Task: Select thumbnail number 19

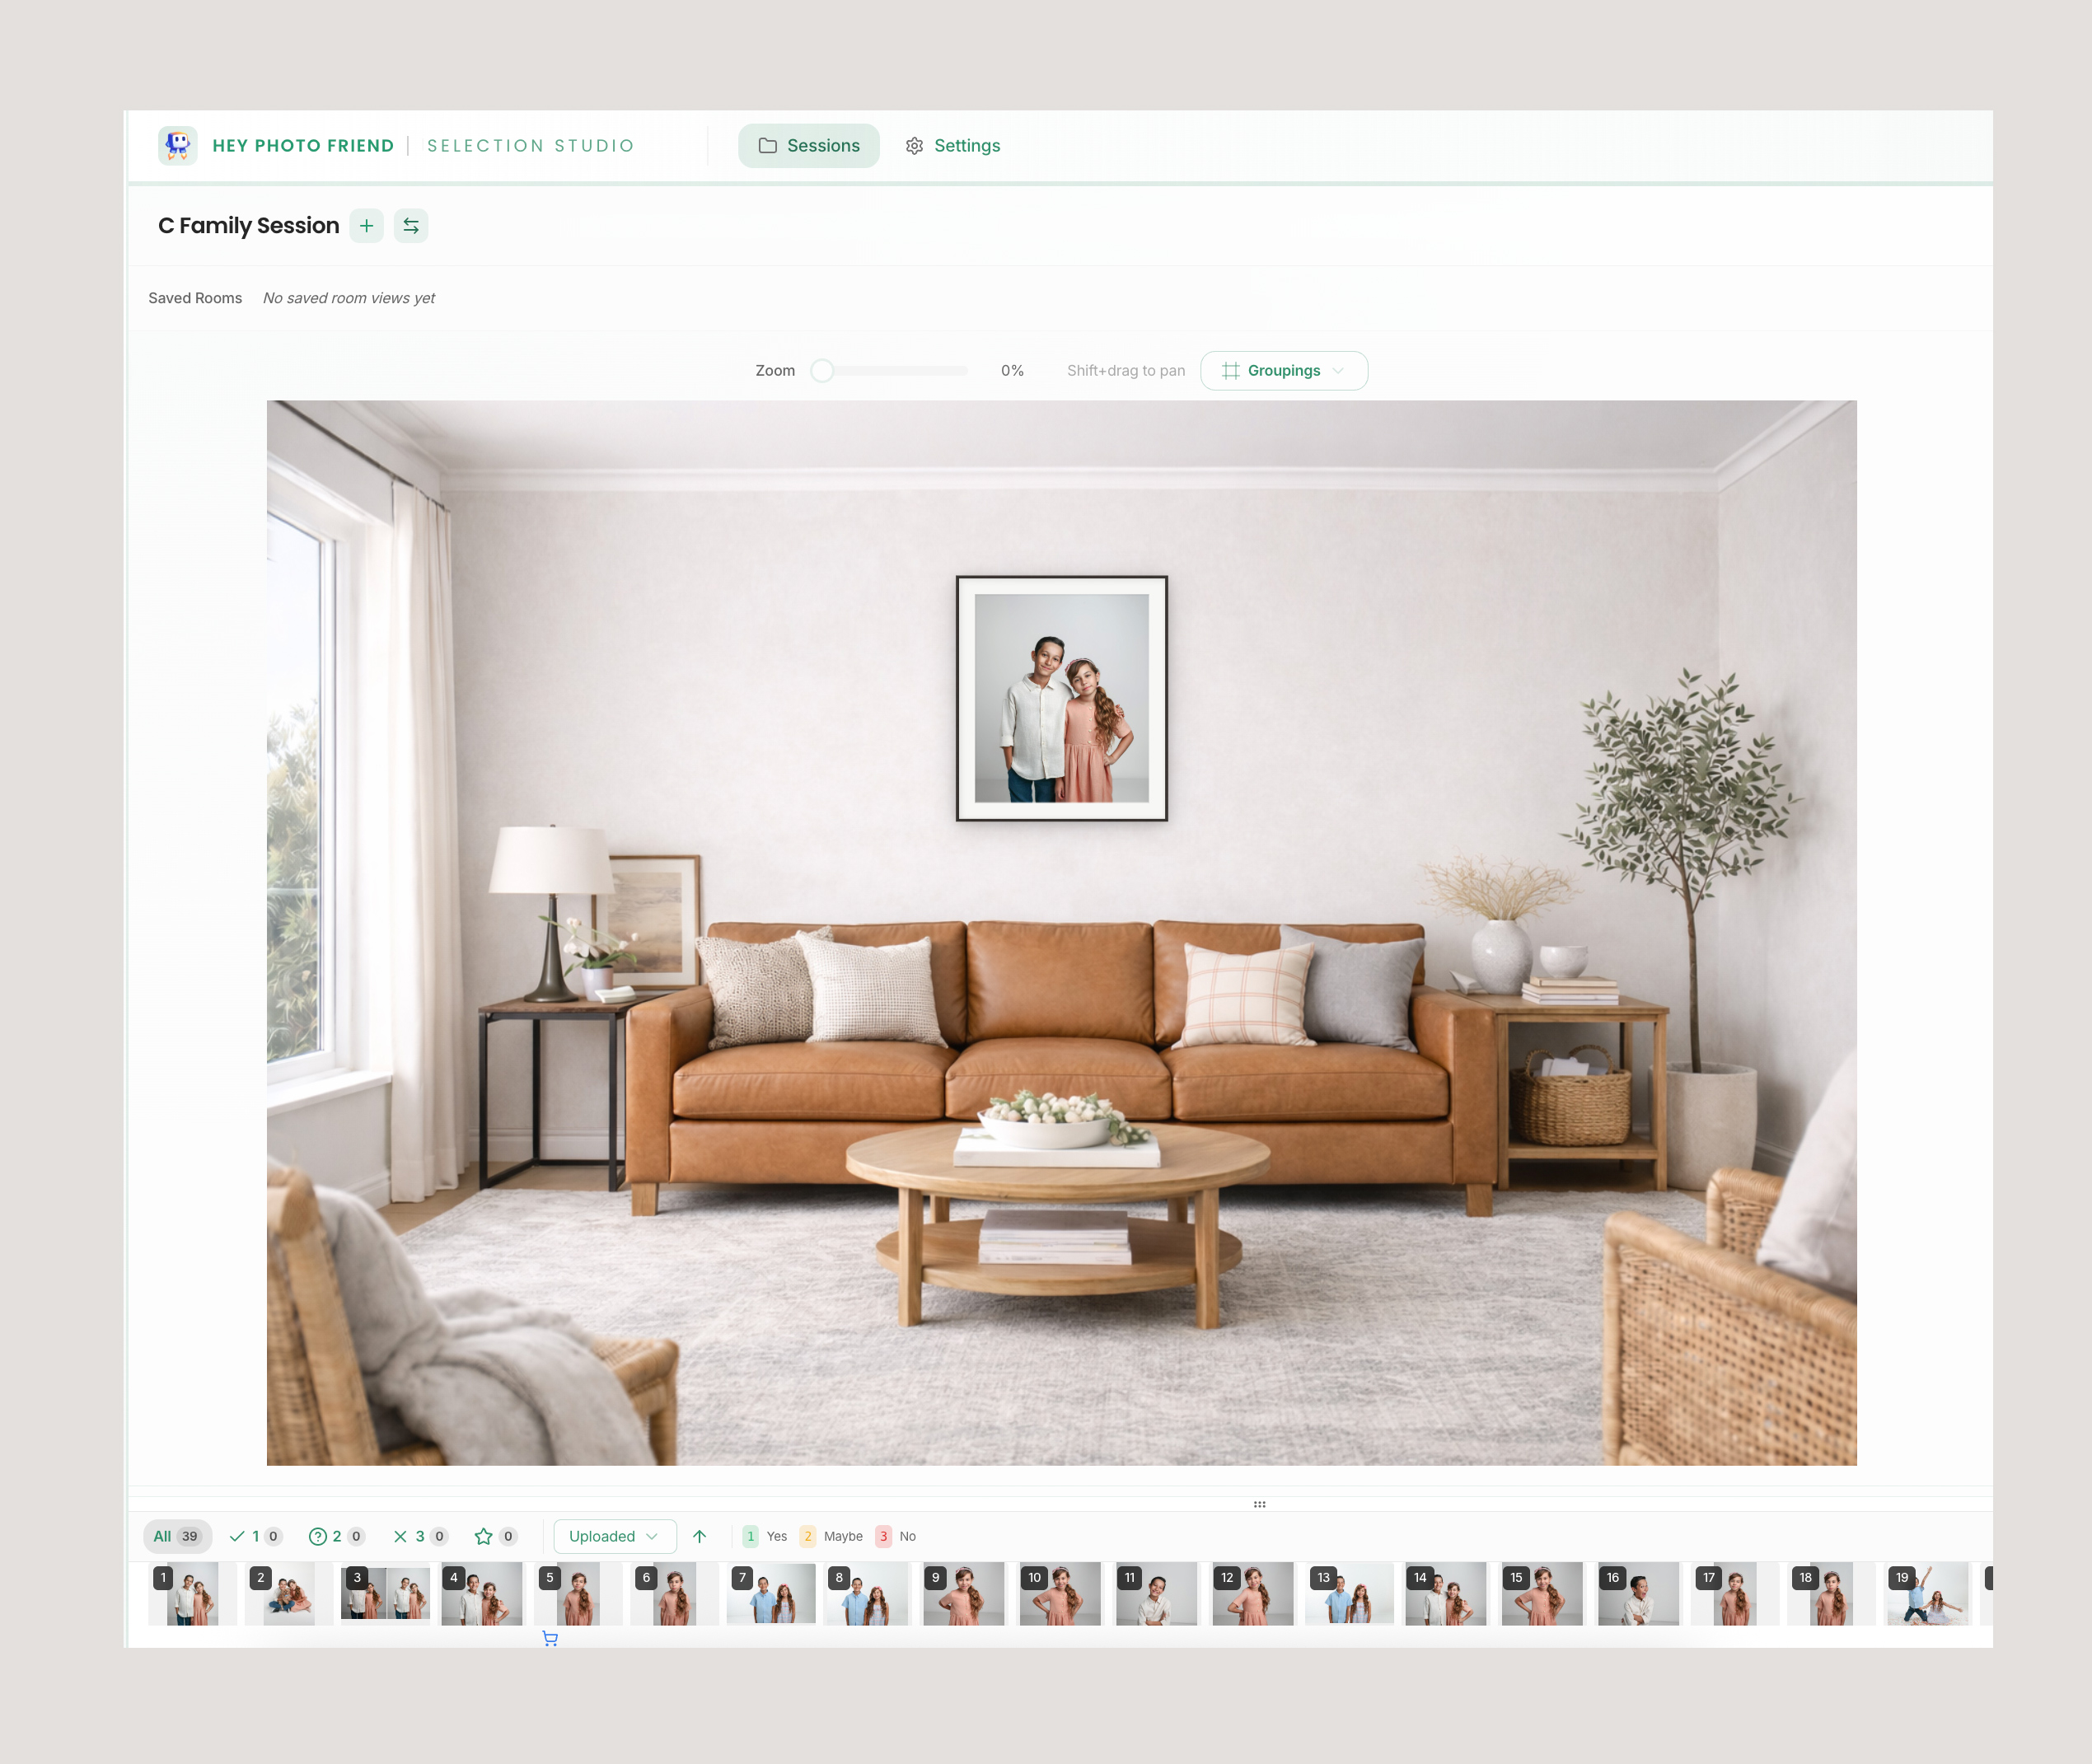Action: [x=1927, y=1594]
